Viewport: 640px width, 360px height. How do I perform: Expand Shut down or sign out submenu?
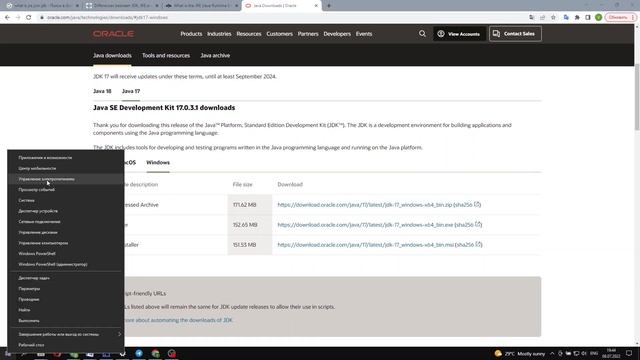pyautogui.click(x=65, y=334)
